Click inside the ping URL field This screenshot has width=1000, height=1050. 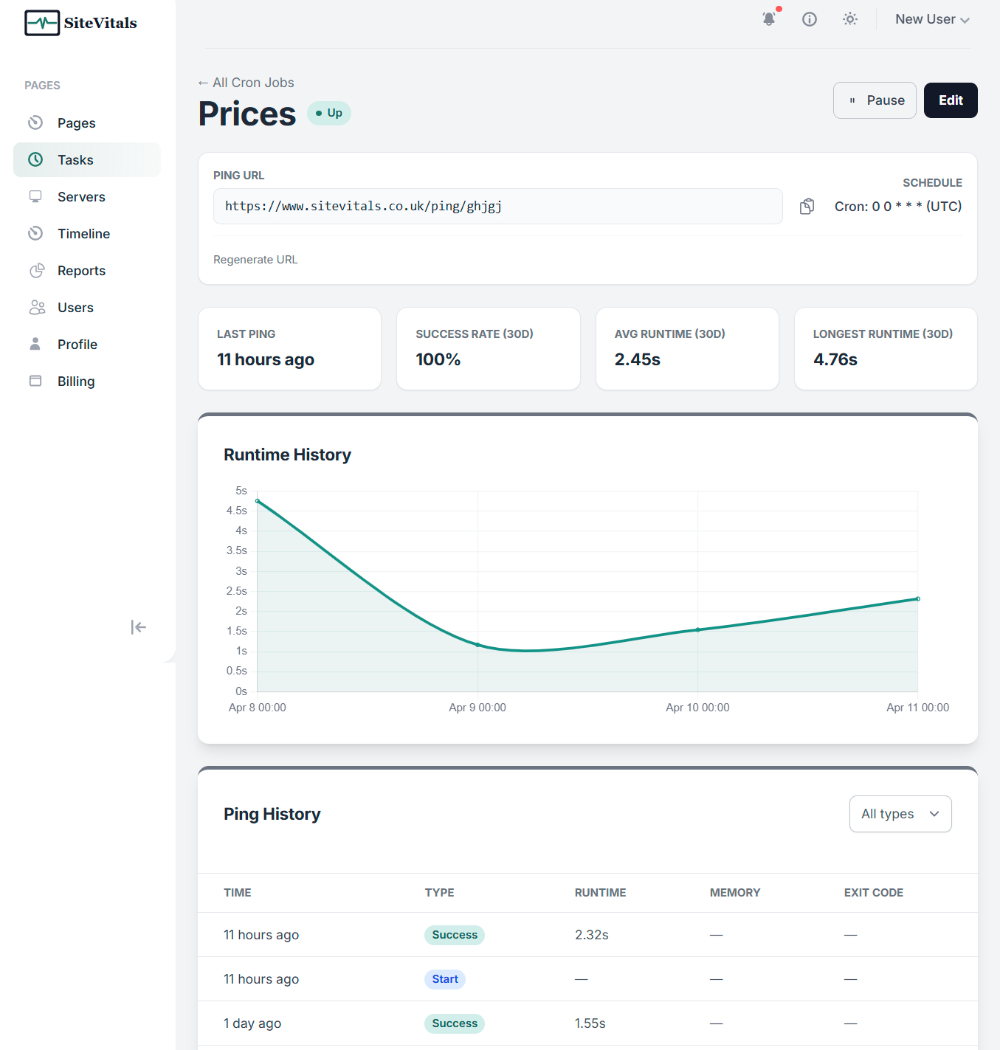pos(497,206)
